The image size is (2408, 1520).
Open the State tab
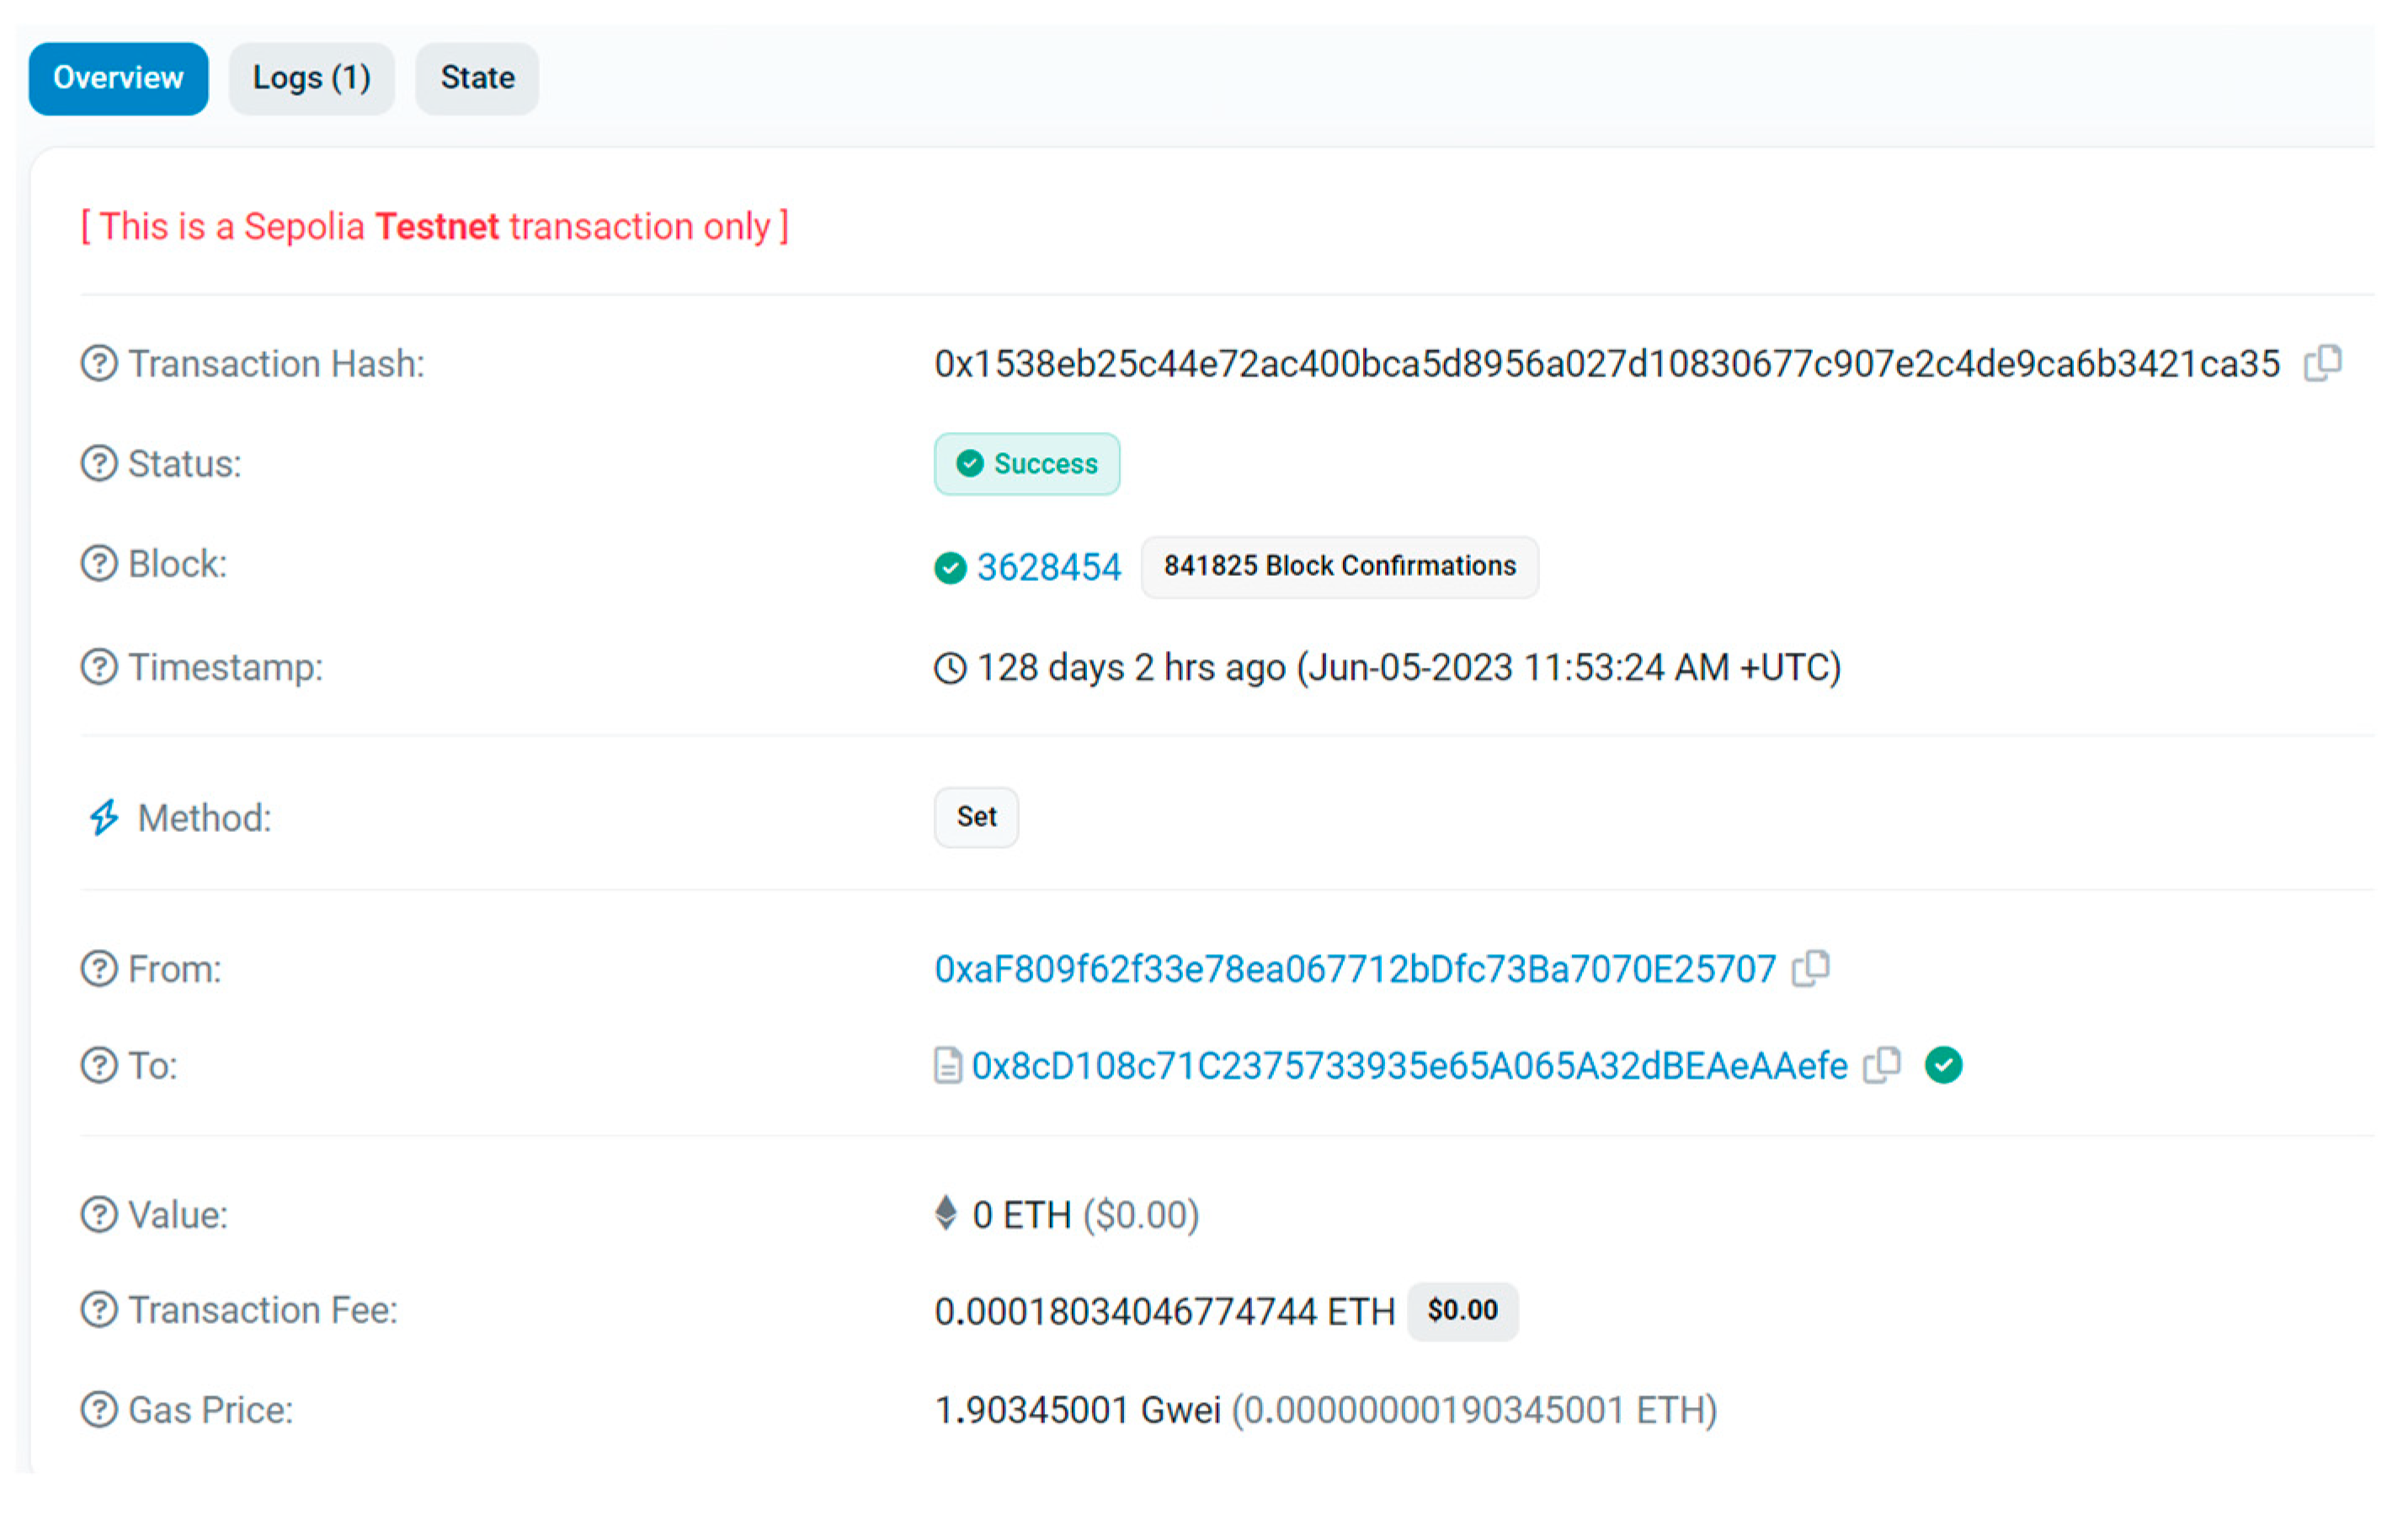[477, 78]
